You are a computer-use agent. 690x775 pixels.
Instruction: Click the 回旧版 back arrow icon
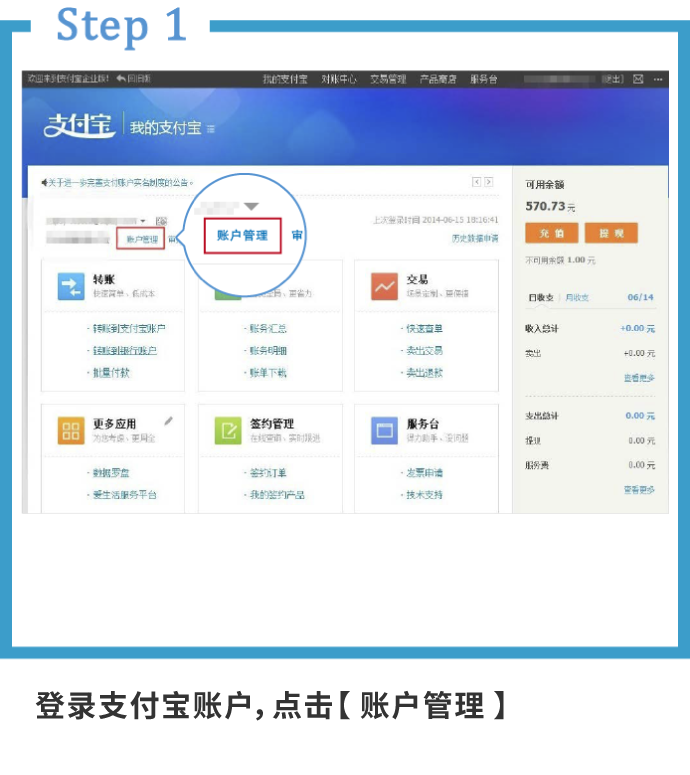(121, 78)
